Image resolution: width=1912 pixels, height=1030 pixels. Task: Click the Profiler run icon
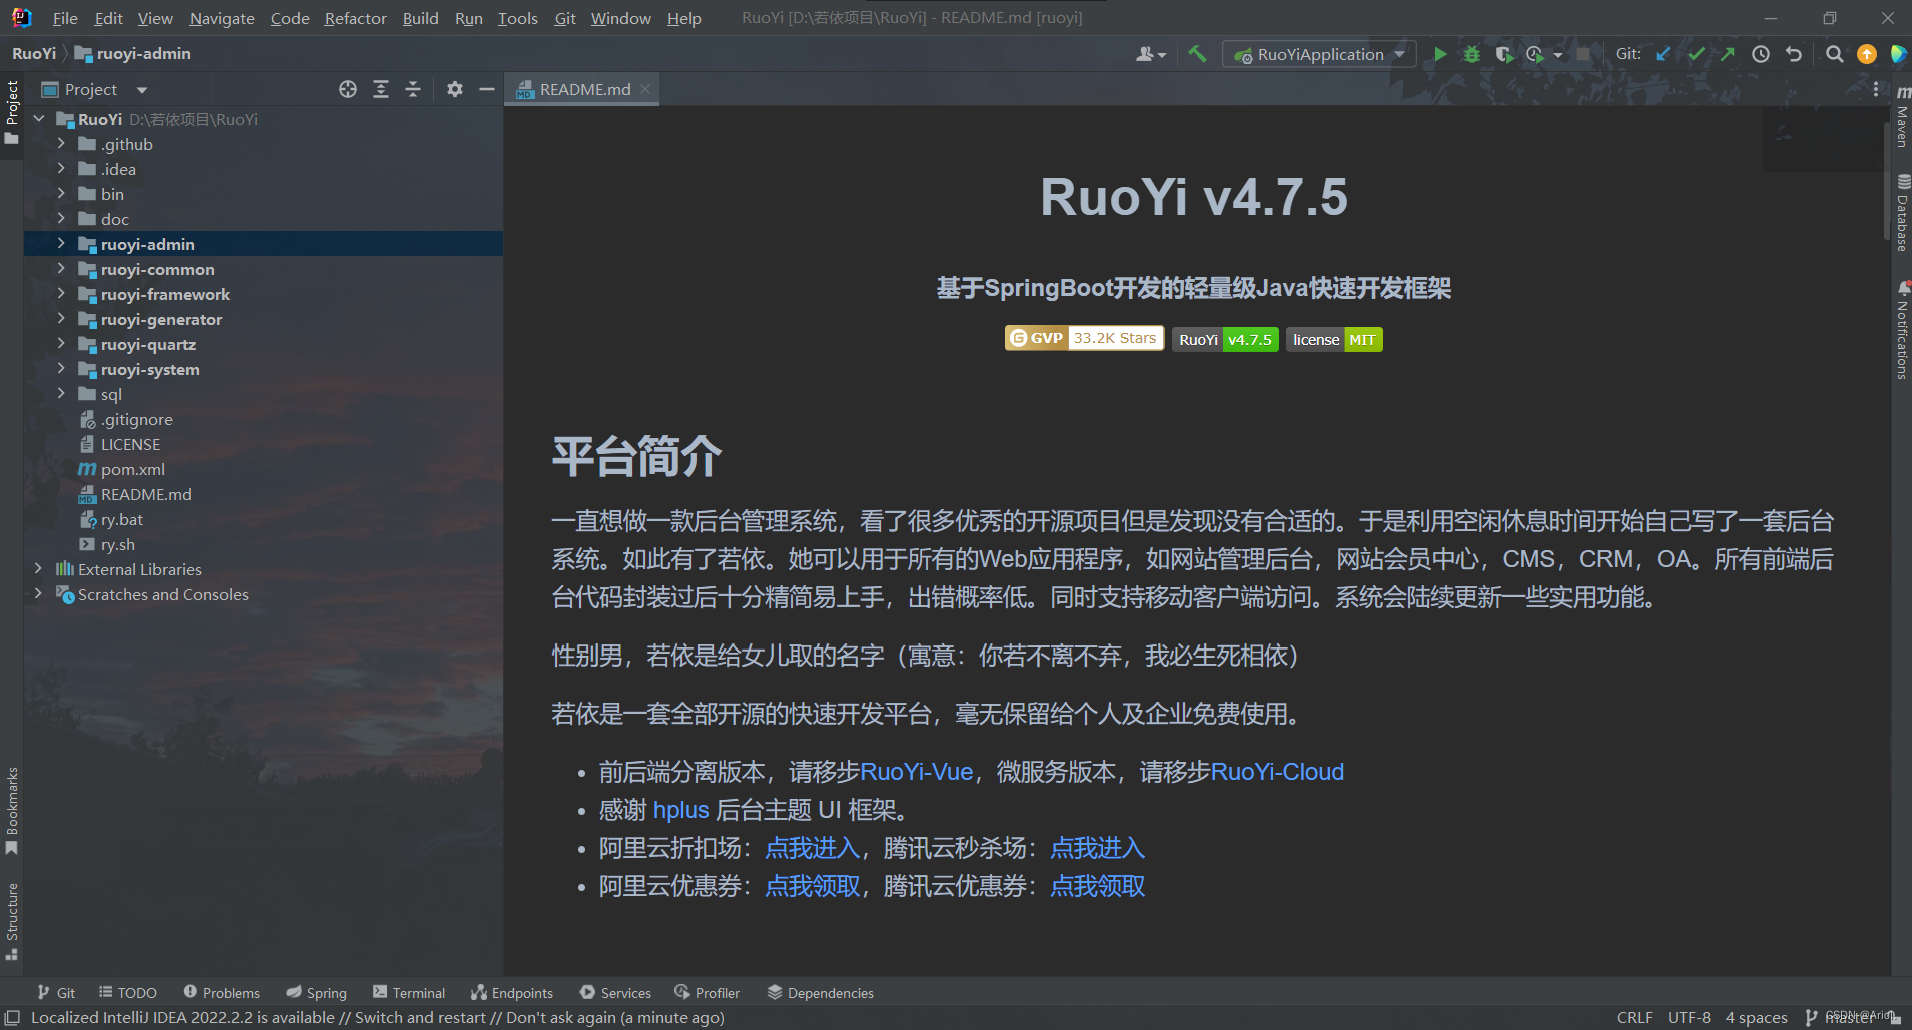click(x=1535, y=54)
